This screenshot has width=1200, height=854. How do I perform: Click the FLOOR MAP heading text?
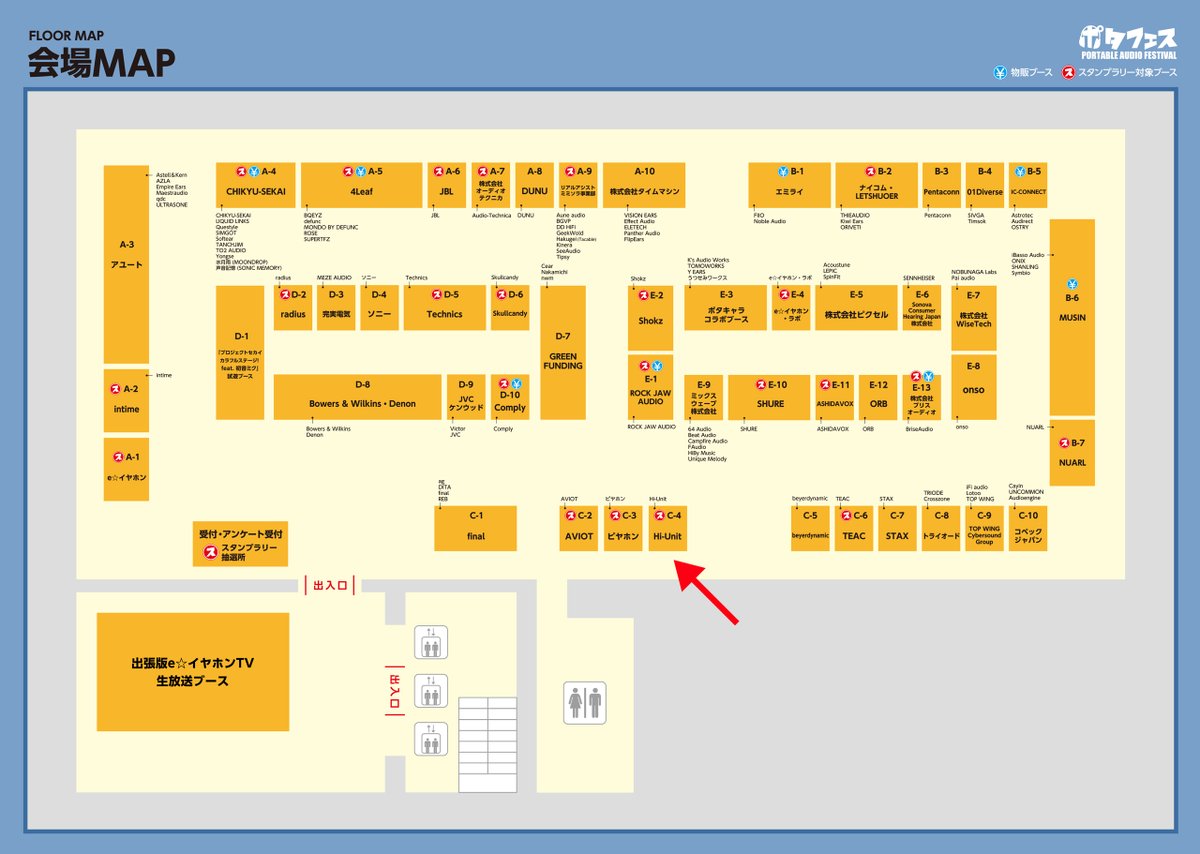66,35
